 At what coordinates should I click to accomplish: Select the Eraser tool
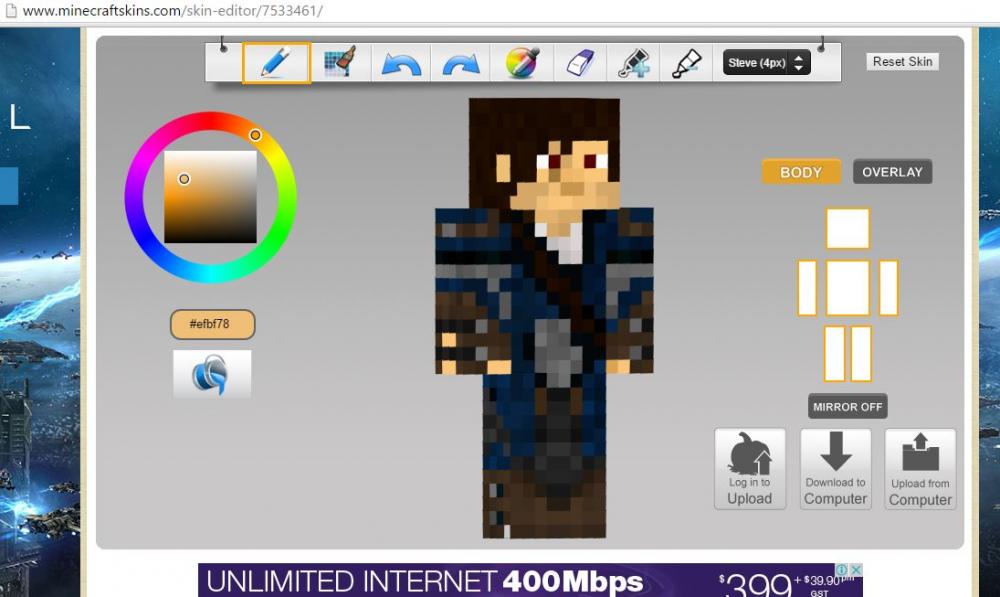580,63
